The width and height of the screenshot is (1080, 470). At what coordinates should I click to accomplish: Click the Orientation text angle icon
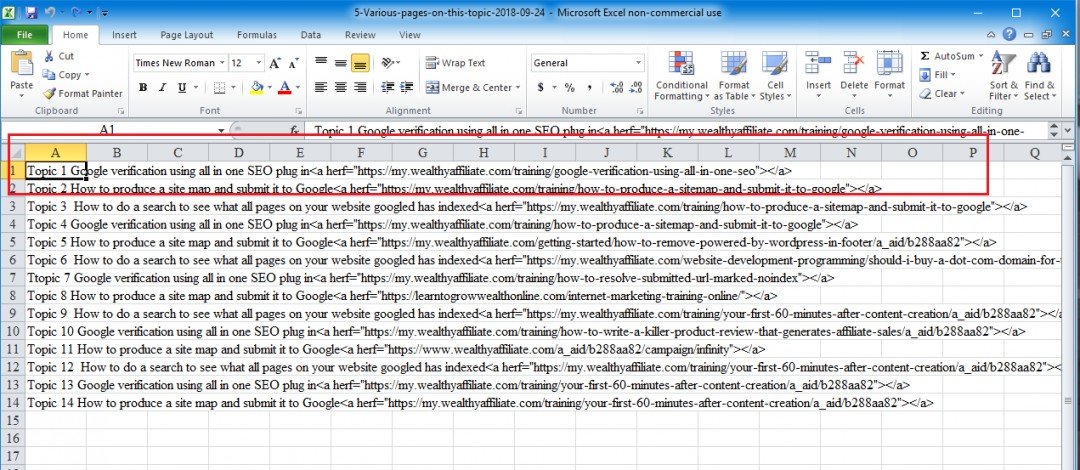coord(388,63)
